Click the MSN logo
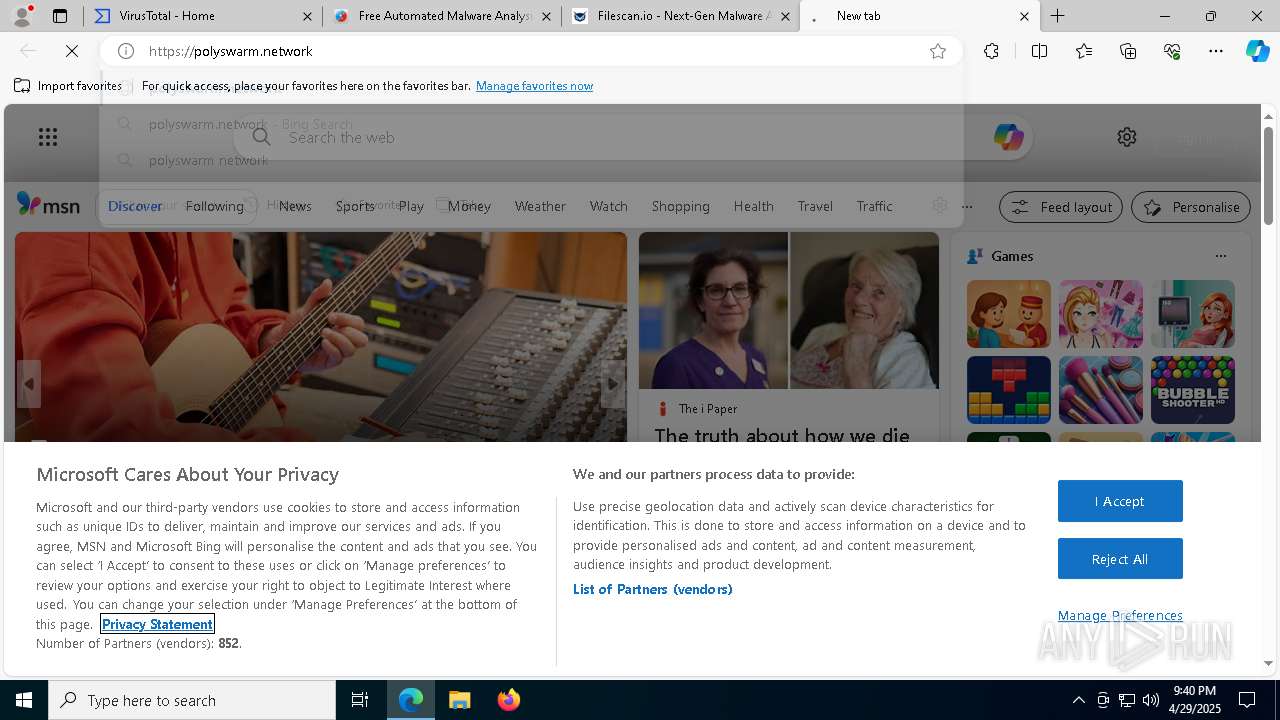1280x720 pixels. point(48,206)
